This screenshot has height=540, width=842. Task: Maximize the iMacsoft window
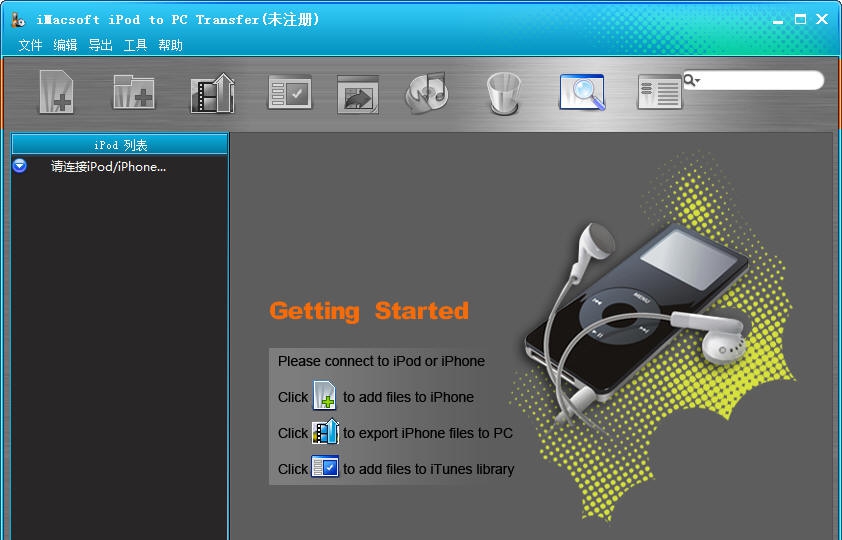click(800, 19)
